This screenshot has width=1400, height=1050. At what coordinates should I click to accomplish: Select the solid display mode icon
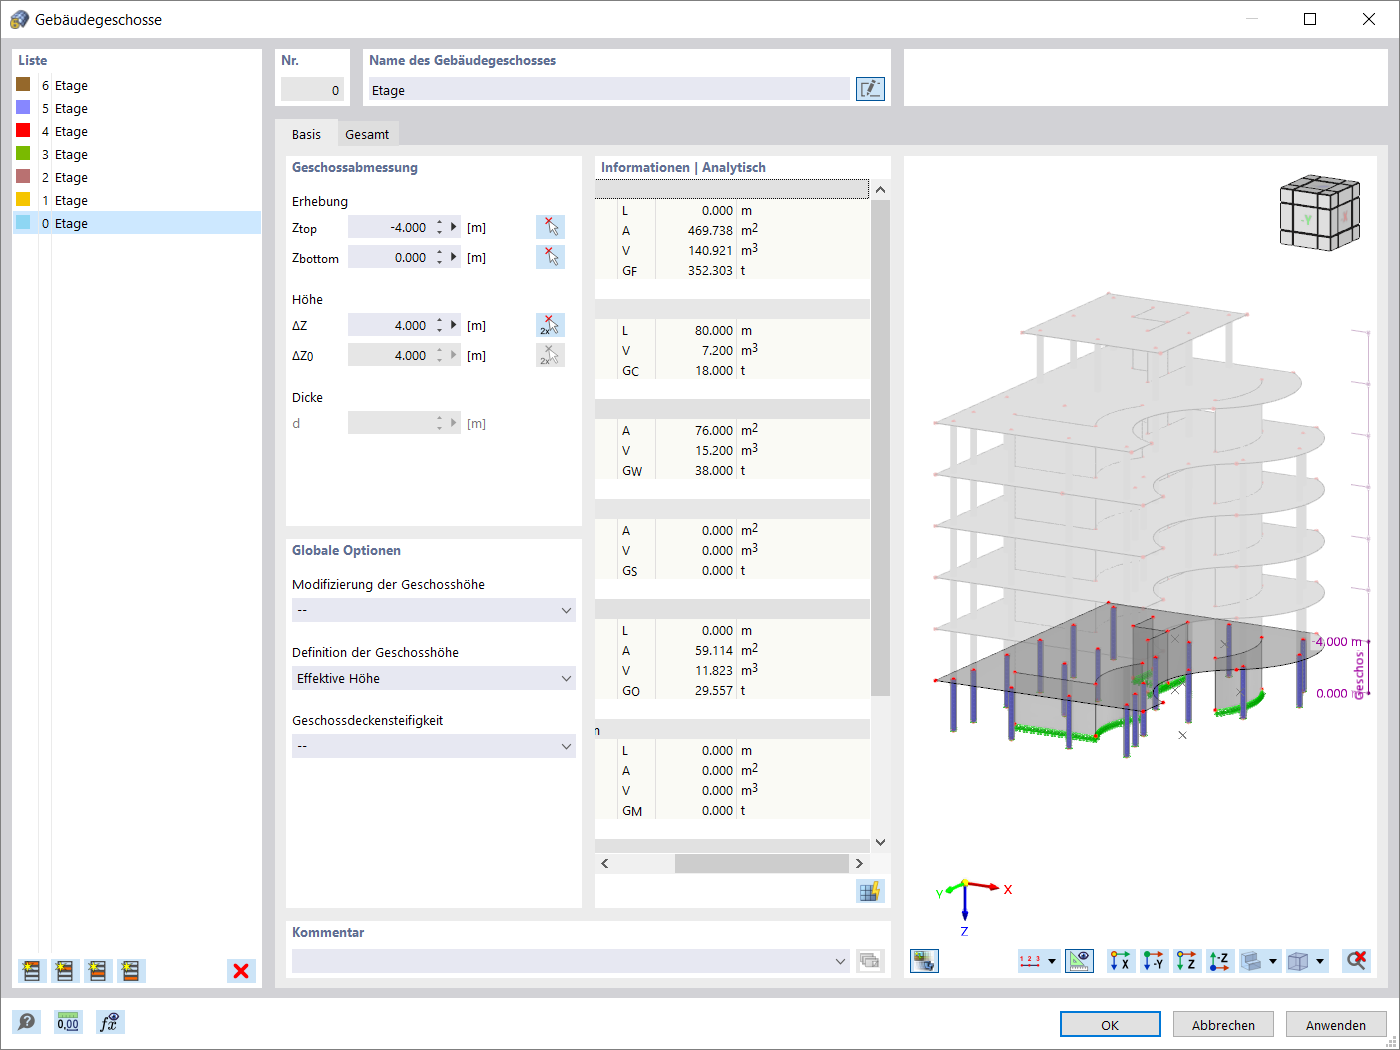pyautogui.click(x=1251, y=961)
